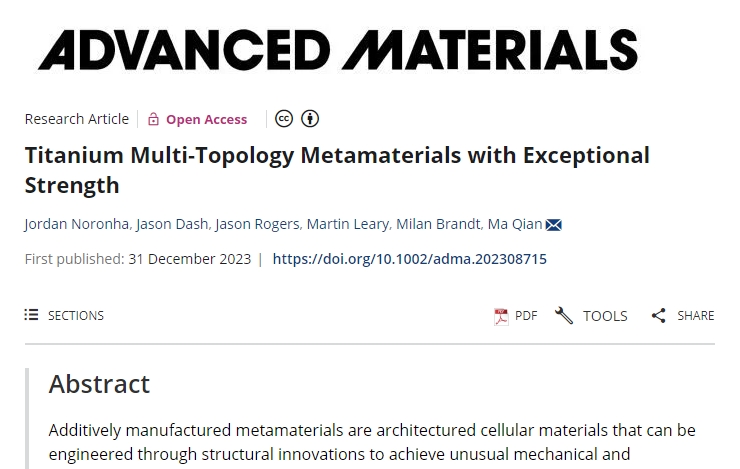Click the Advanced Materials journal logo
This screenshot has width=740, height=469.
pos(338,50)
